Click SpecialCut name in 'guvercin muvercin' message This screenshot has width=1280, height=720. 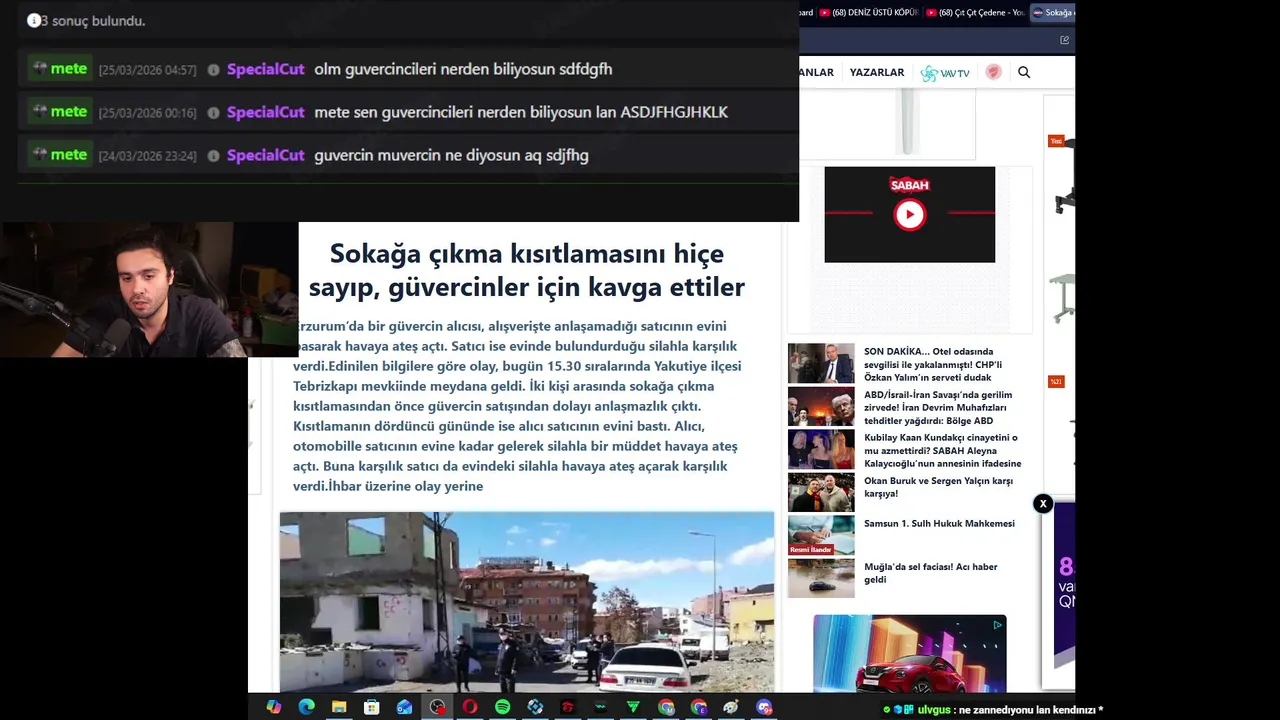click(265, 155)
